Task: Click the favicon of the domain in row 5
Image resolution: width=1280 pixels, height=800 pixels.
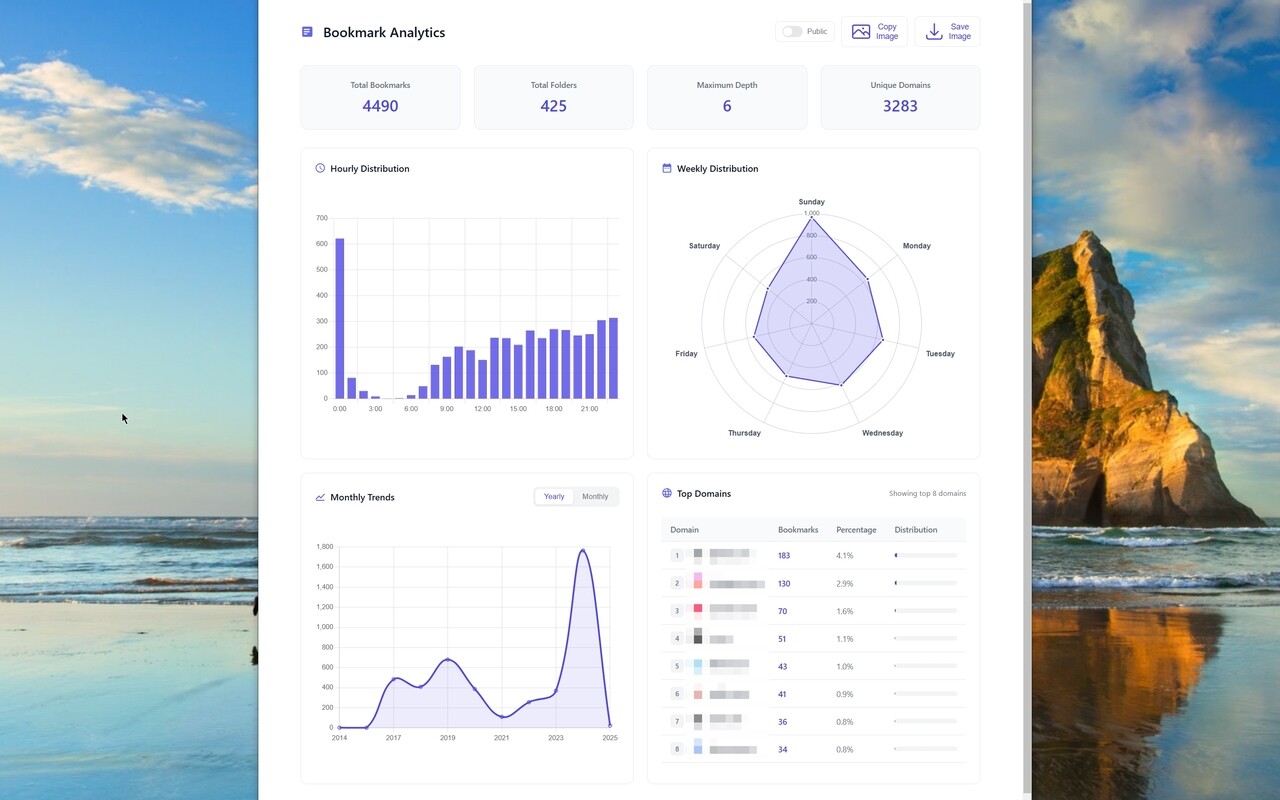Action: click(698, 666)
